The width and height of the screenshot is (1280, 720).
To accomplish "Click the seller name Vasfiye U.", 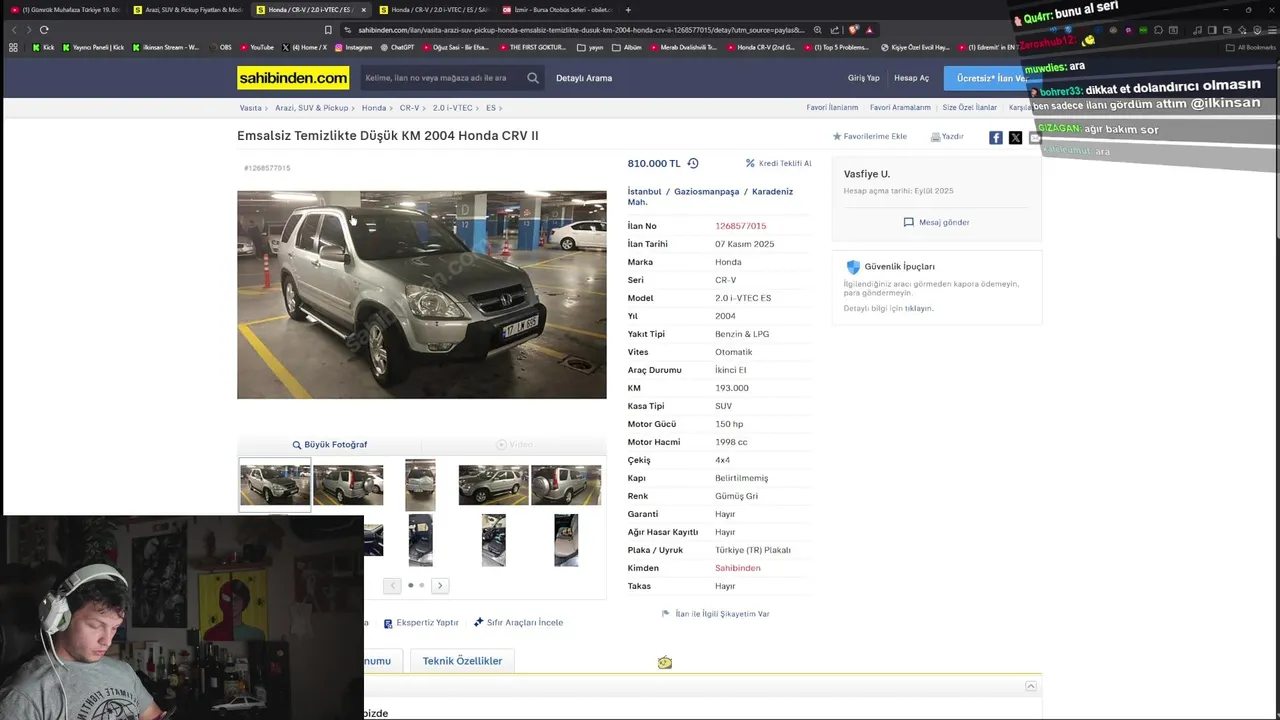I will (x=867, y=174).
